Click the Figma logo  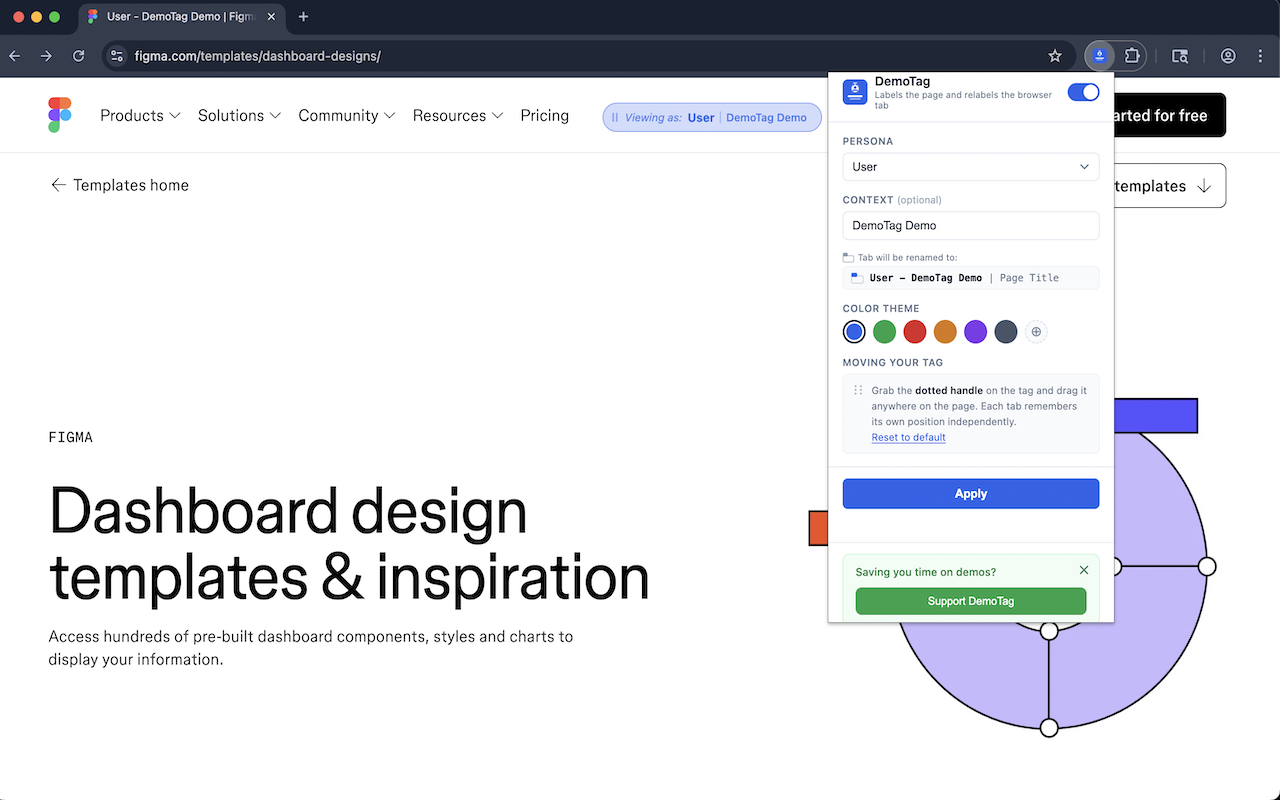[60, 115]
